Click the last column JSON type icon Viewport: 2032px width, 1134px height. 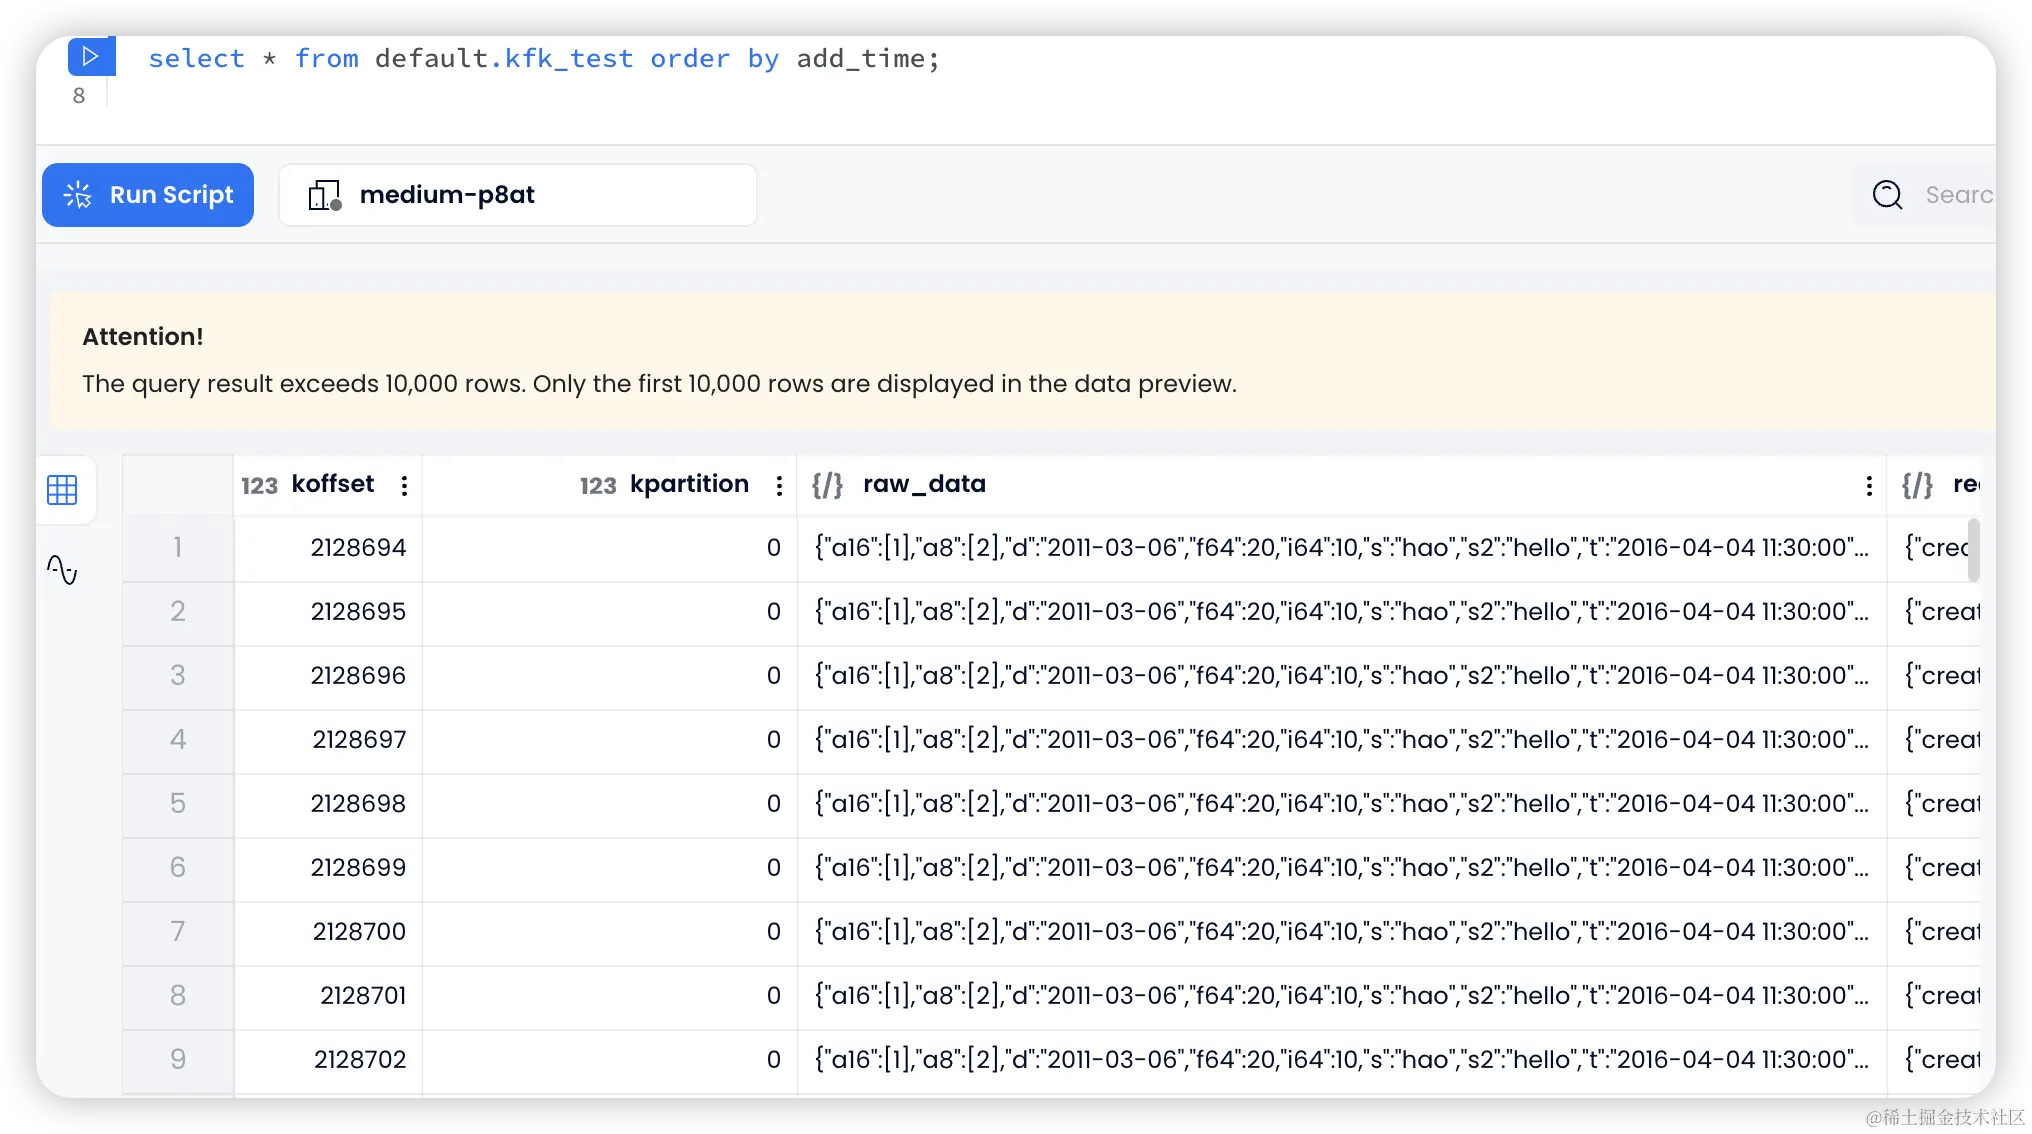point(1917,485)
